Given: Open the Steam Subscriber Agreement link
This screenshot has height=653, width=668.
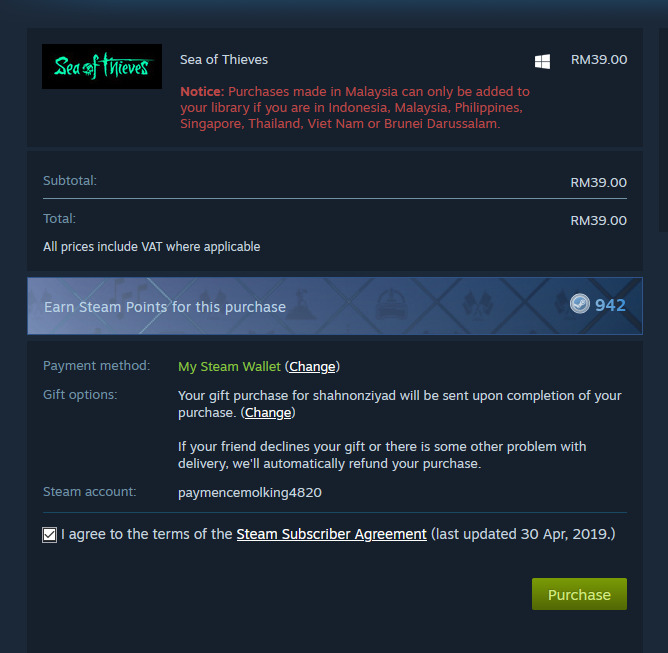Looking at the screenshot, I should point(331,534).
